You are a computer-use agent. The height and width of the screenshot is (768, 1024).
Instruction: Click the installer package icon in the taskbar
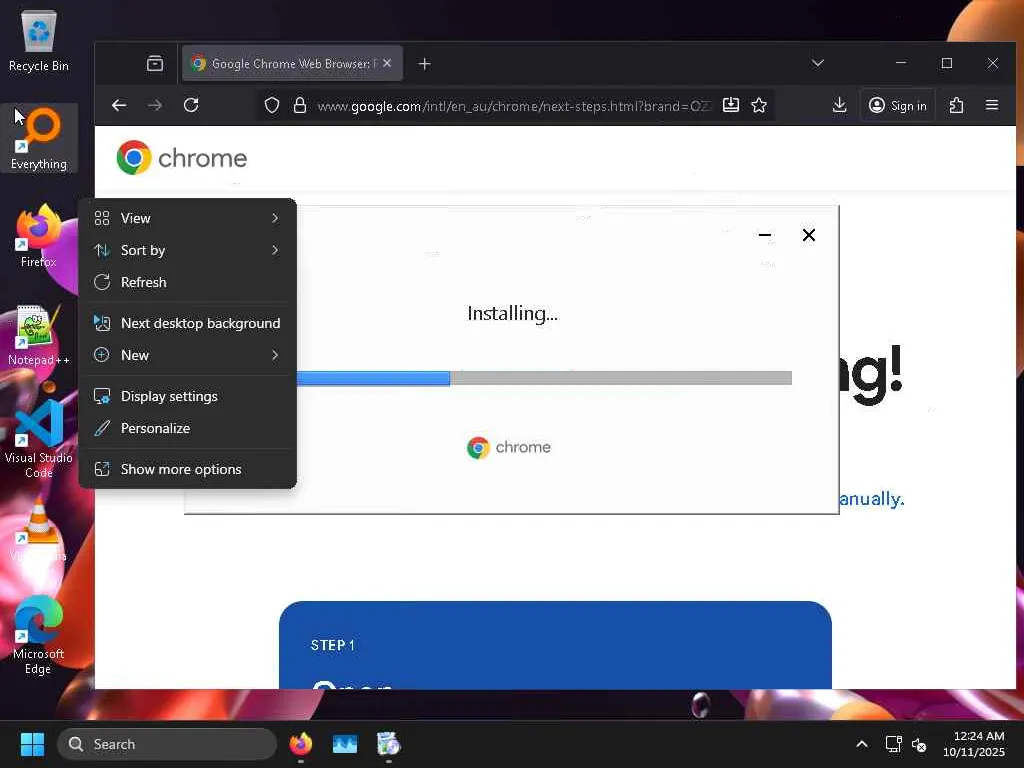389,744
